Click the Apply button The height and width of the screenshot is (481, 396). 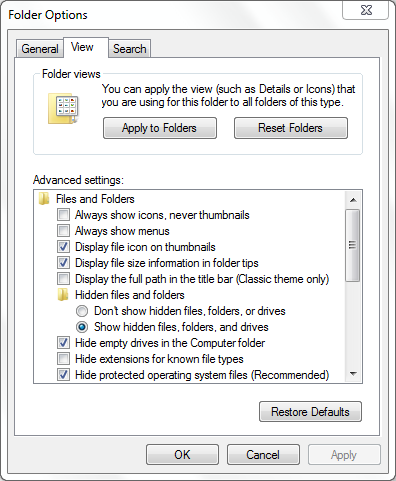click(344, 455)
